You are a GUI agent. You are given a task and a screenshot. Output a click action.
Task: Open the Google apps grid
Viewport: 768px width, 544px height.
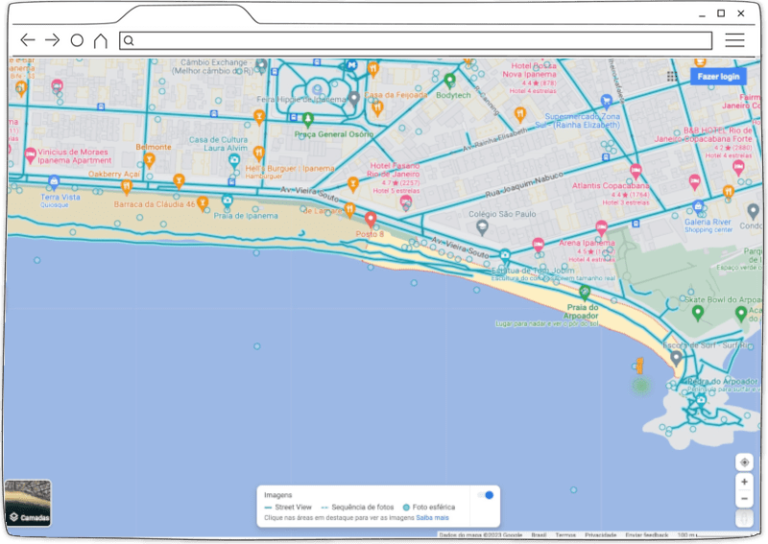click(x=672, y=76)
